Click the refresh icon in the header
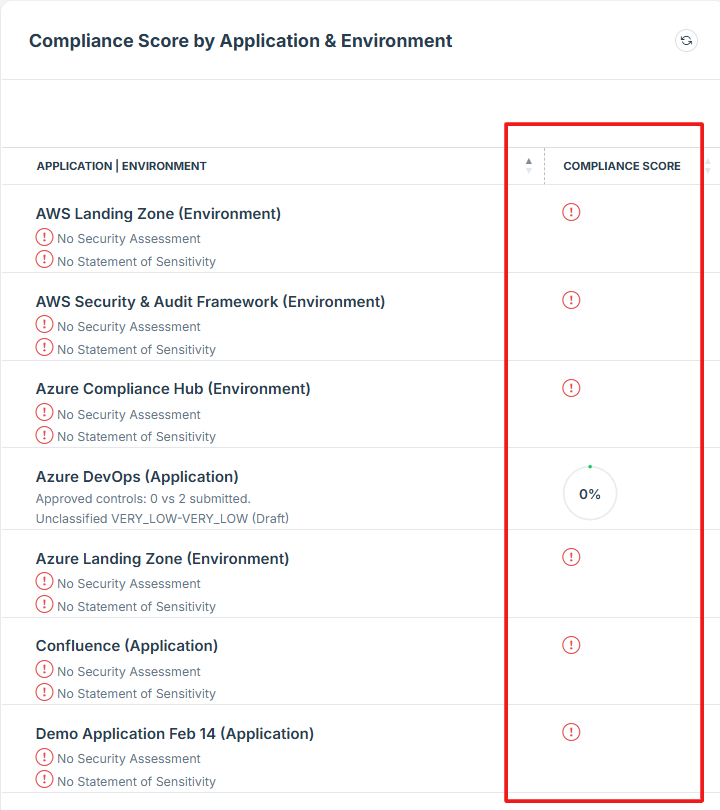This screenshot has width=720, height=810. pyautogui.click(x=686, y=41)
